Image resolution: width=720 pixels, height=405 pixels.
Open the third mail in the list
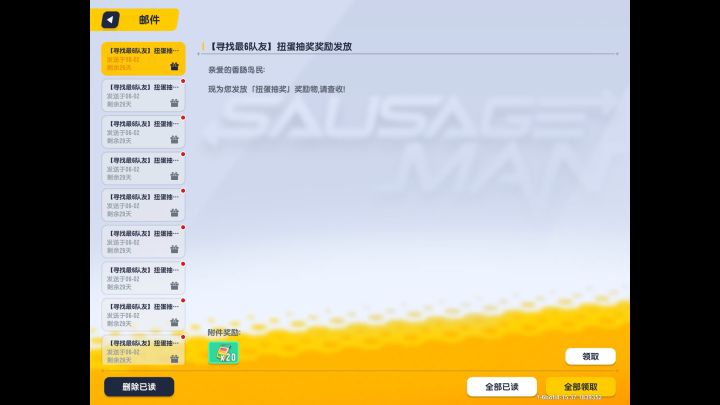tap(143, 132)
